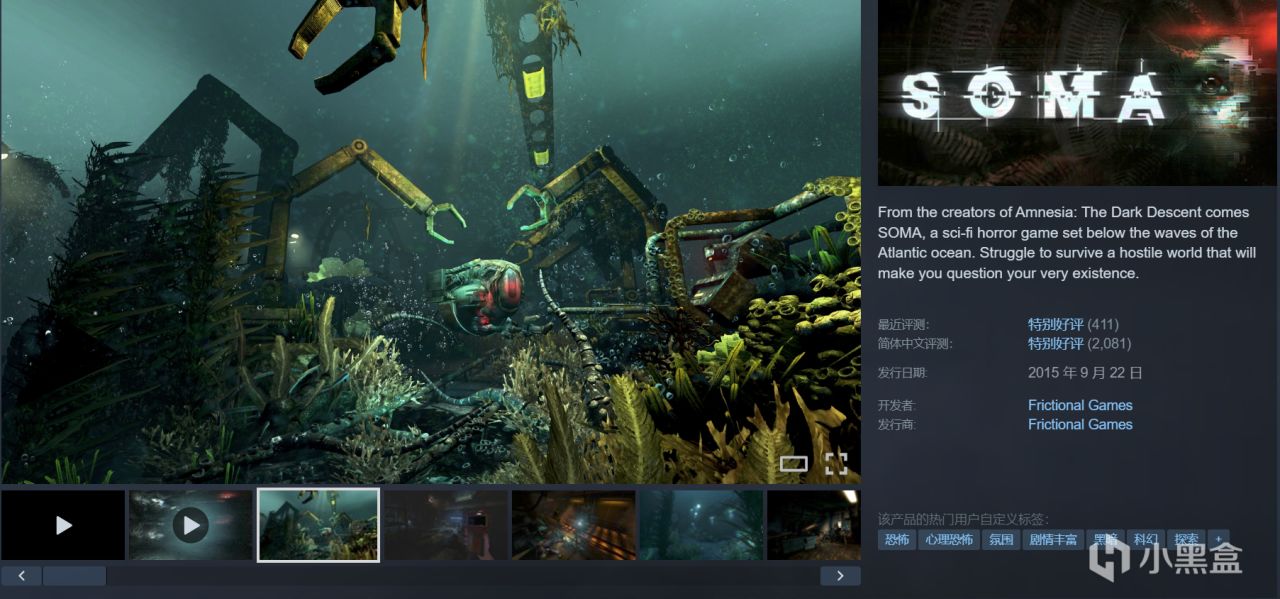Image resolution: width=1280 pixels, height=599 pixels.
Task: Click the 科幻 tag
Action: pos(1146,540)
